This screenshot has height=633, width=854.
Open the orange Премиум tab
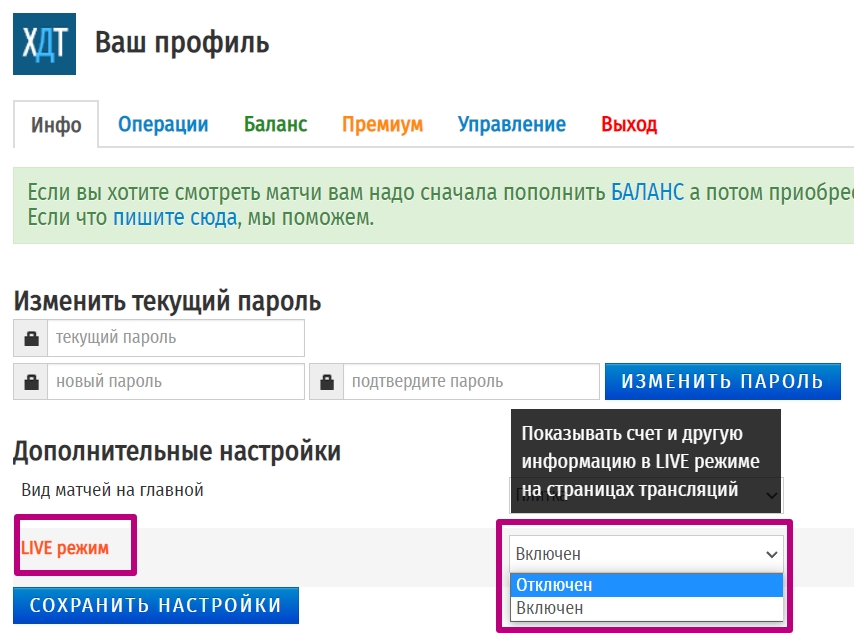(x=382, y=125)
